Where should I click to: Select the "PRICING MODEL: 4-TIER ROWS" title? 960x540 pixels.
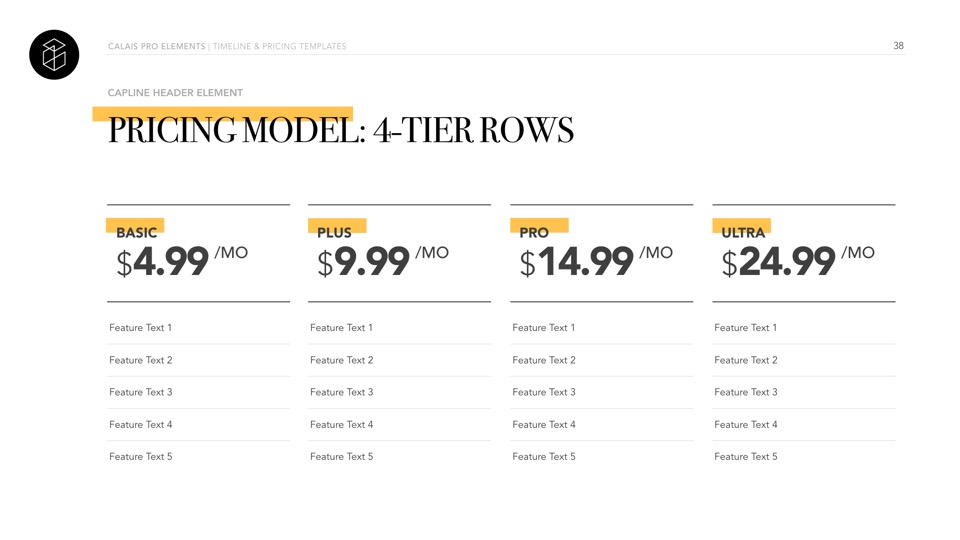click(x=340, y=131)
